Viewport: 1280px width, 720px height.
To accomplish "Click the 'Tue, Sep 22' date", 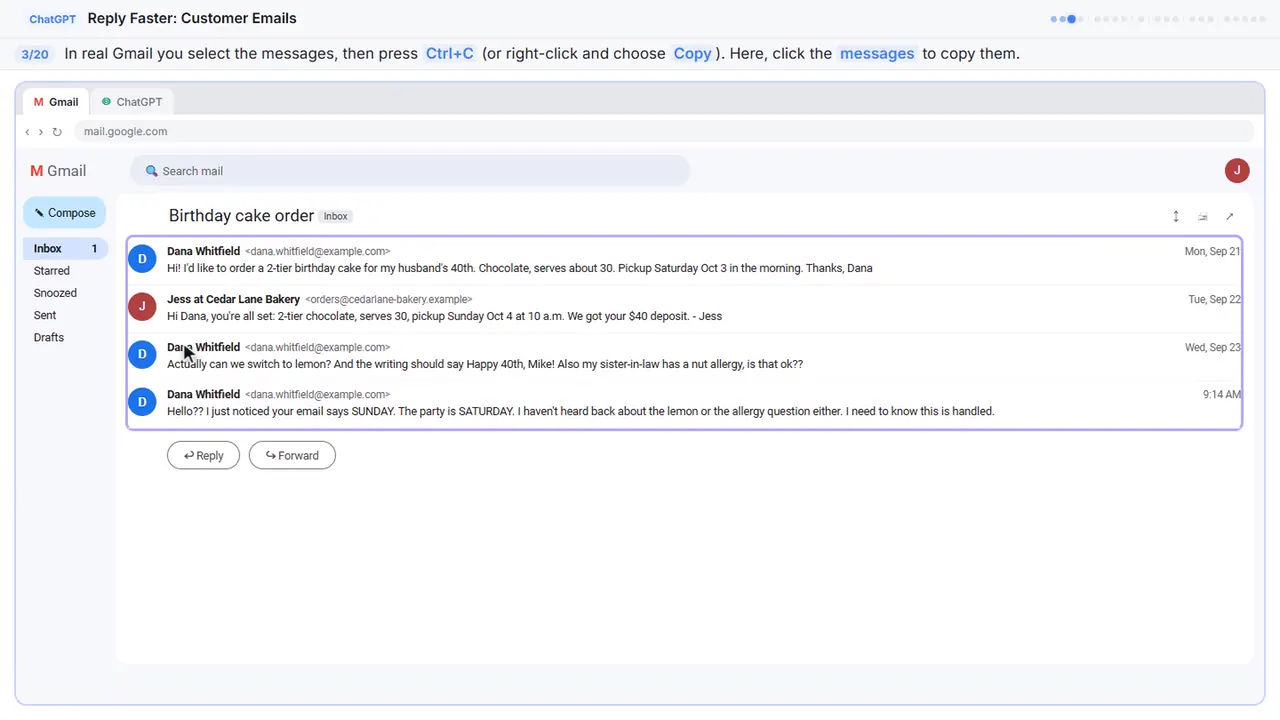I will point(1214,299).
